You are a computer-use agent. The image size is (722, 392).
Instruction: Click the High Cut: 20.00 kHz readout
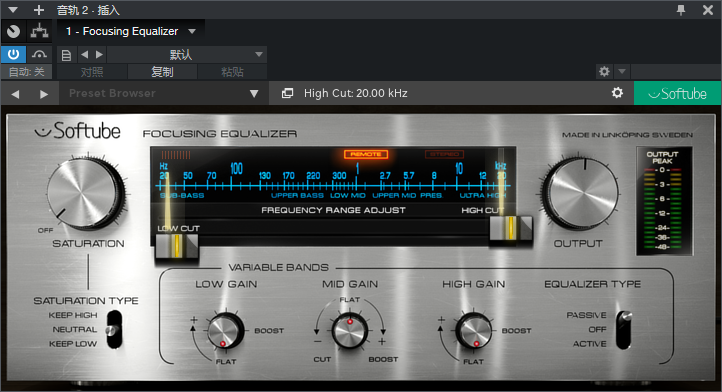[355, 94]
